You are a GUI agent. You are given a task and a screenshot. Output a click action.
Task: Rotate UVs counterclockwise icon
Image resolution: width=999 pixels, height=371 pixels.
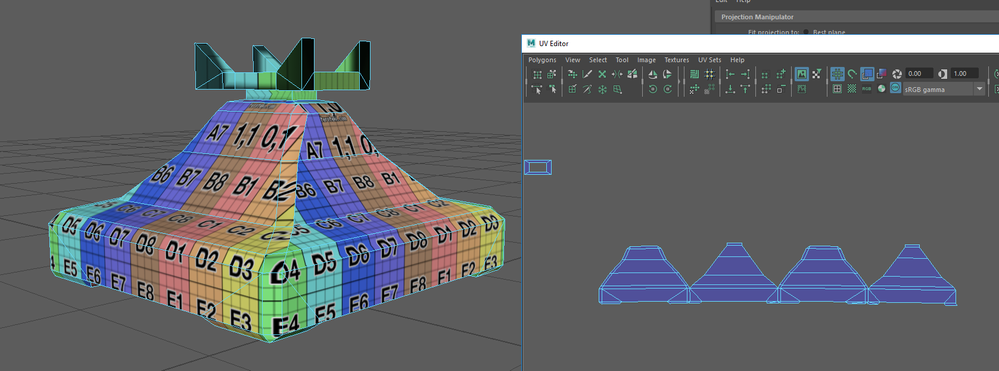click(x=652, y=89)
